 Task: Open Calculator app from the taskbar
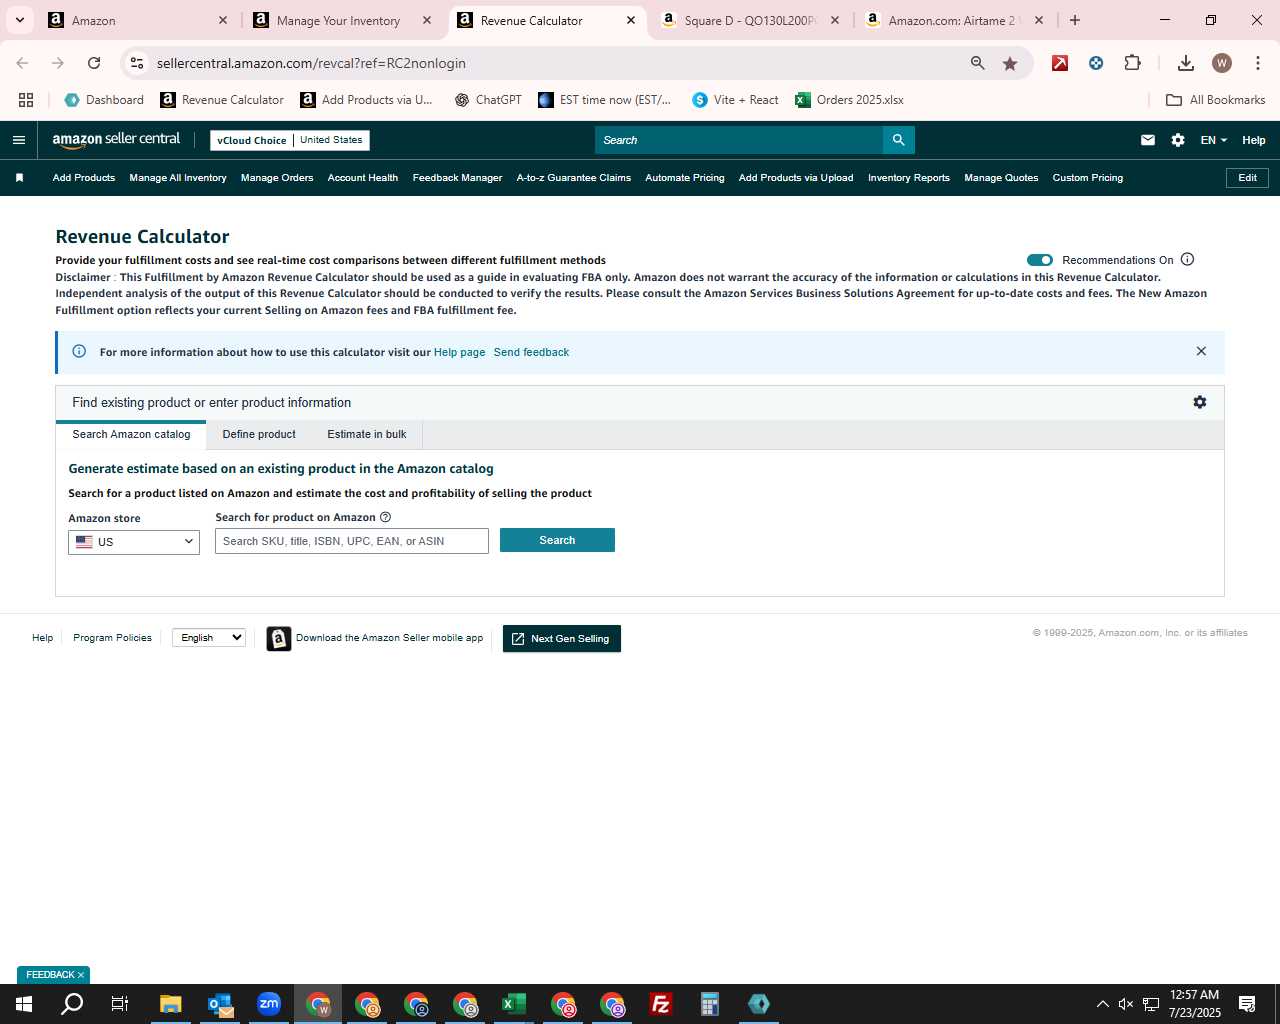[710, 1004]
